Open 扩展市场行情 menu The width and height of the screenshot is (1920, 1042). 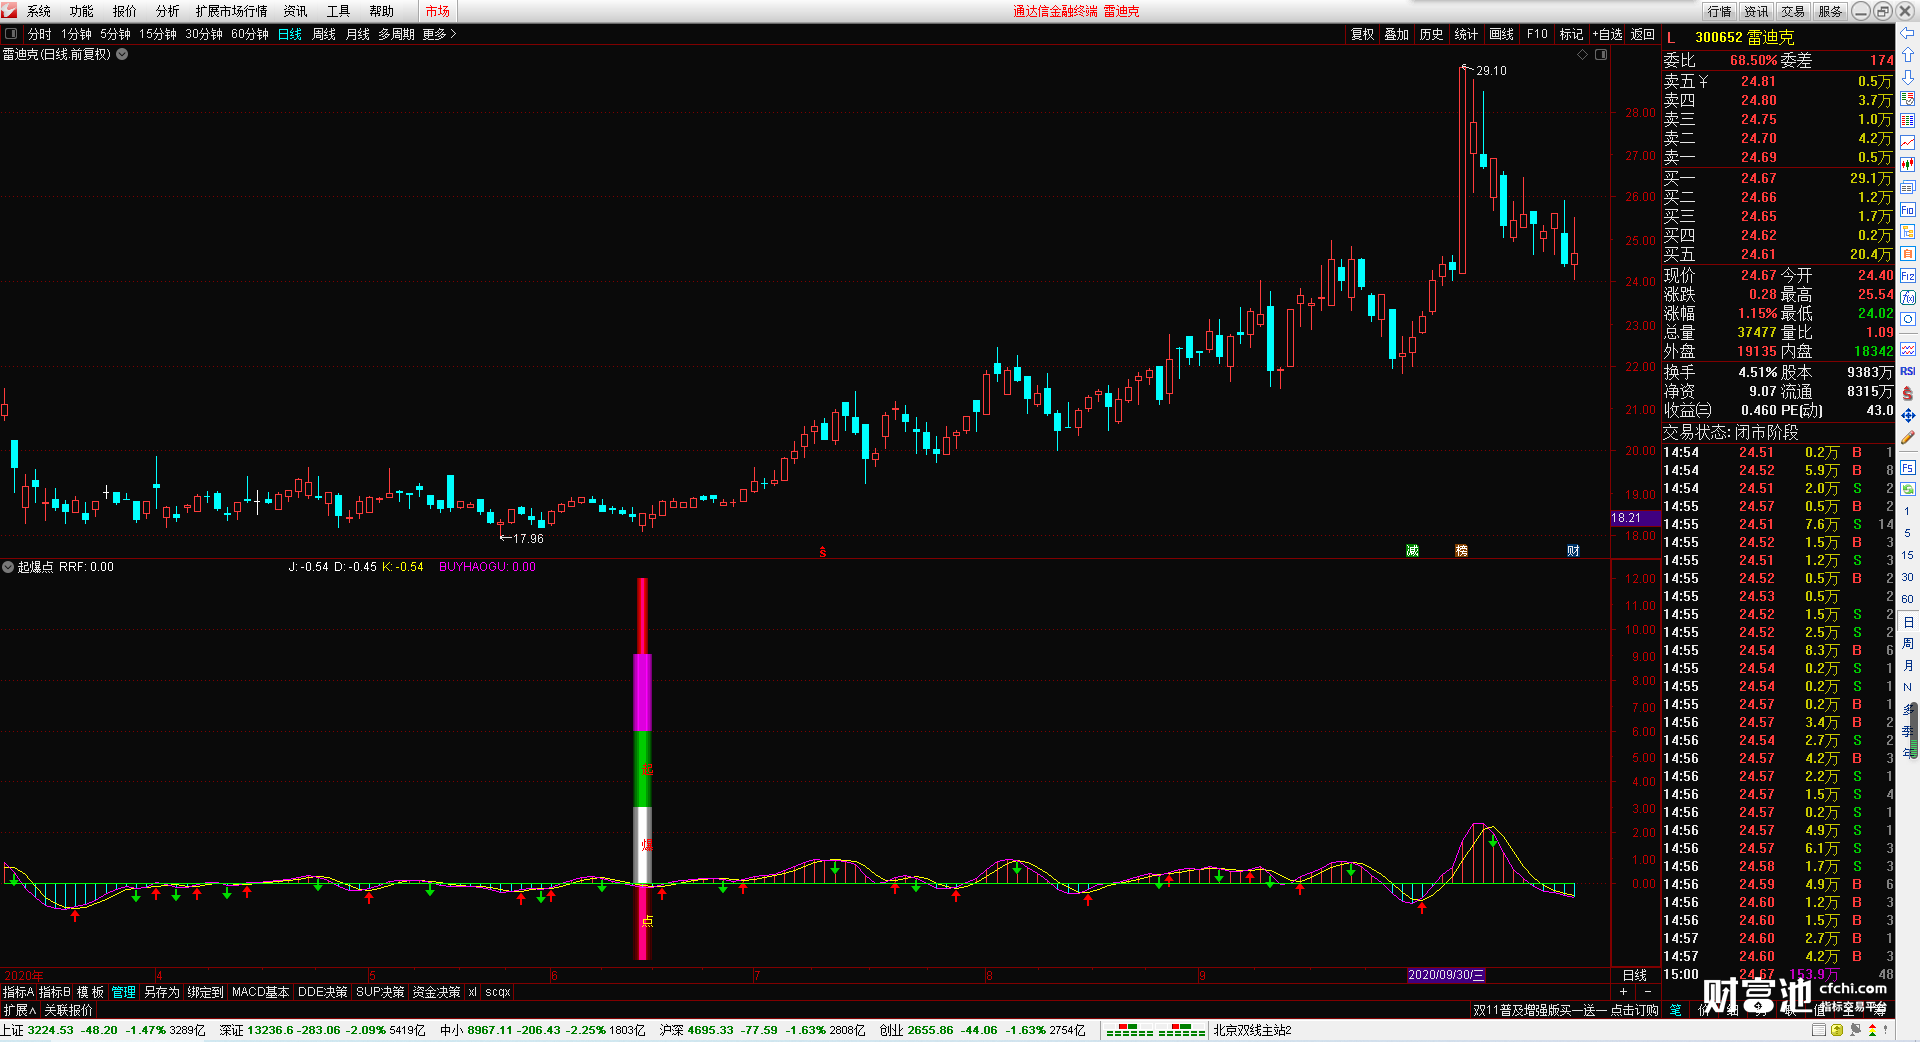231,11
